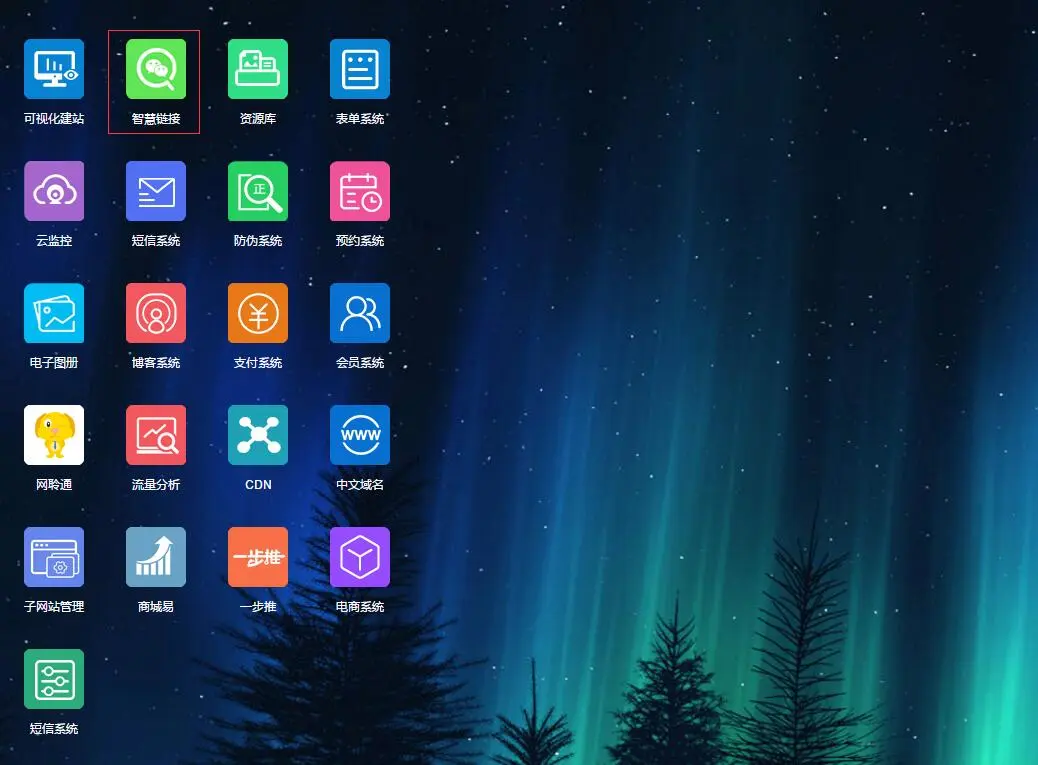Click the CDN network icon

point(258,436)
